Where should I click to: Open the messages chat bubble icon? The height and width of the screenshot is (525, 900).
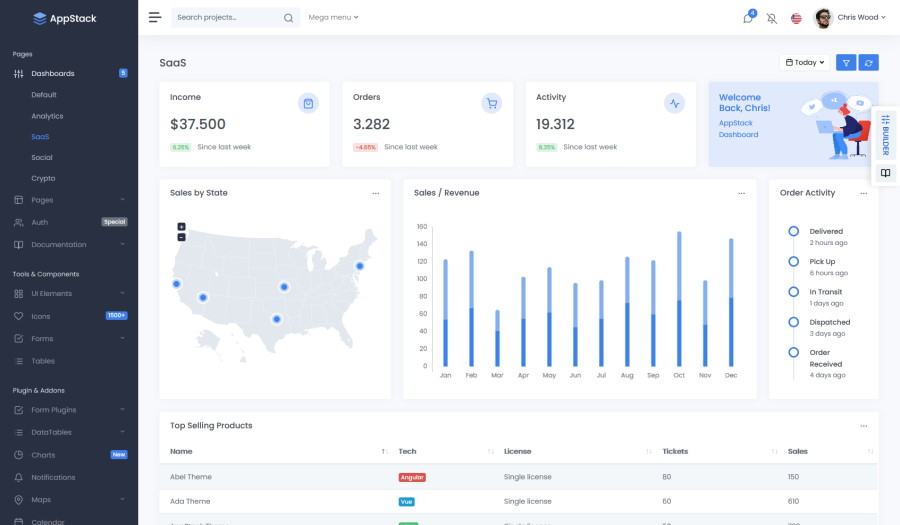point(747,18)
